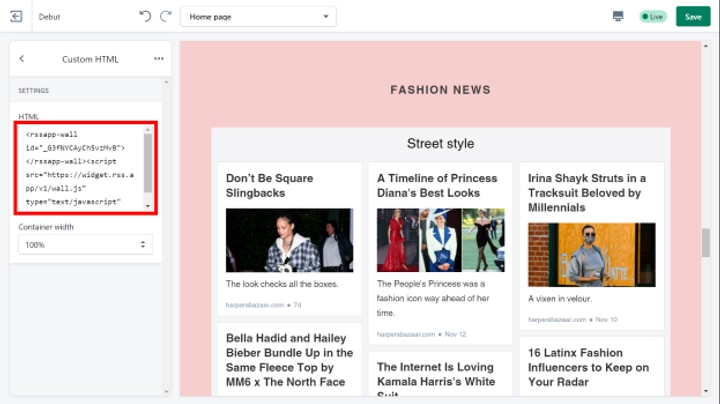This screenshot has width=720, height=404.
Task: Open Timeline of Princess Diana's Best Looks
Action: tap(437, 185)
